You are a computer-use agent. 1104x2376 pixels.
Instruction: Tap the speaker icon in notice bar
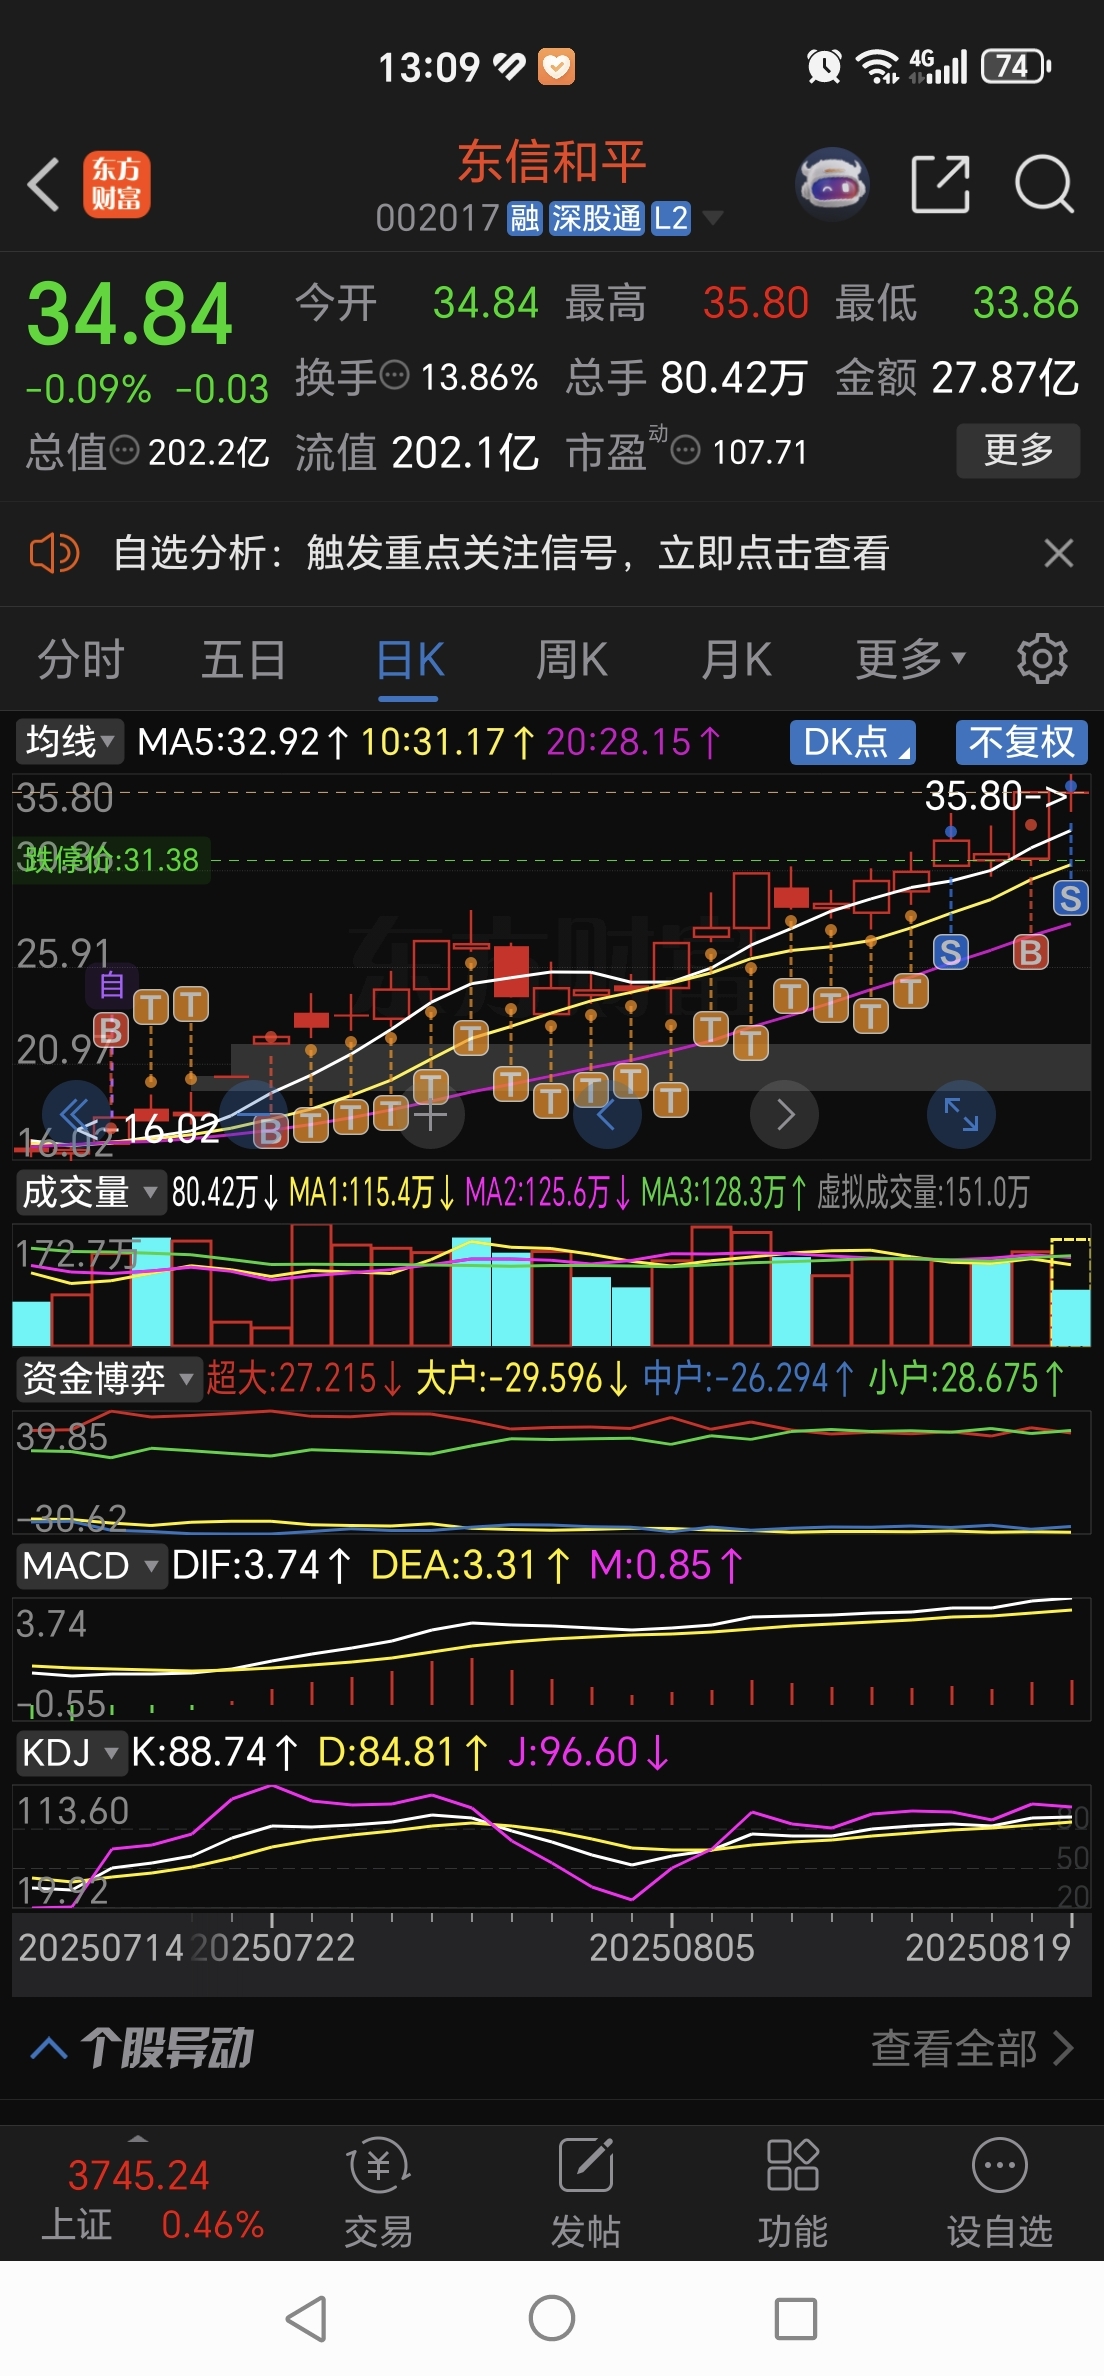pyautogui.click(x=55, y=553)
